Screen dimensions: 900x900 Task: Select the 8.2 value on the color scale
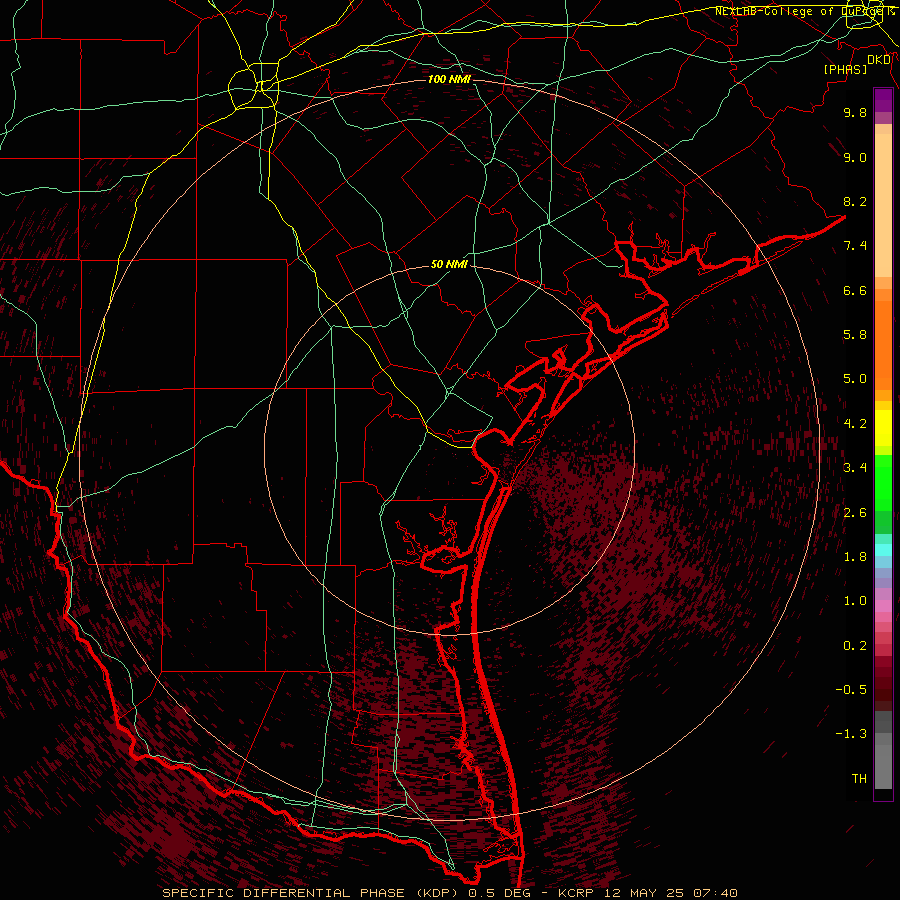click(855, 201)
